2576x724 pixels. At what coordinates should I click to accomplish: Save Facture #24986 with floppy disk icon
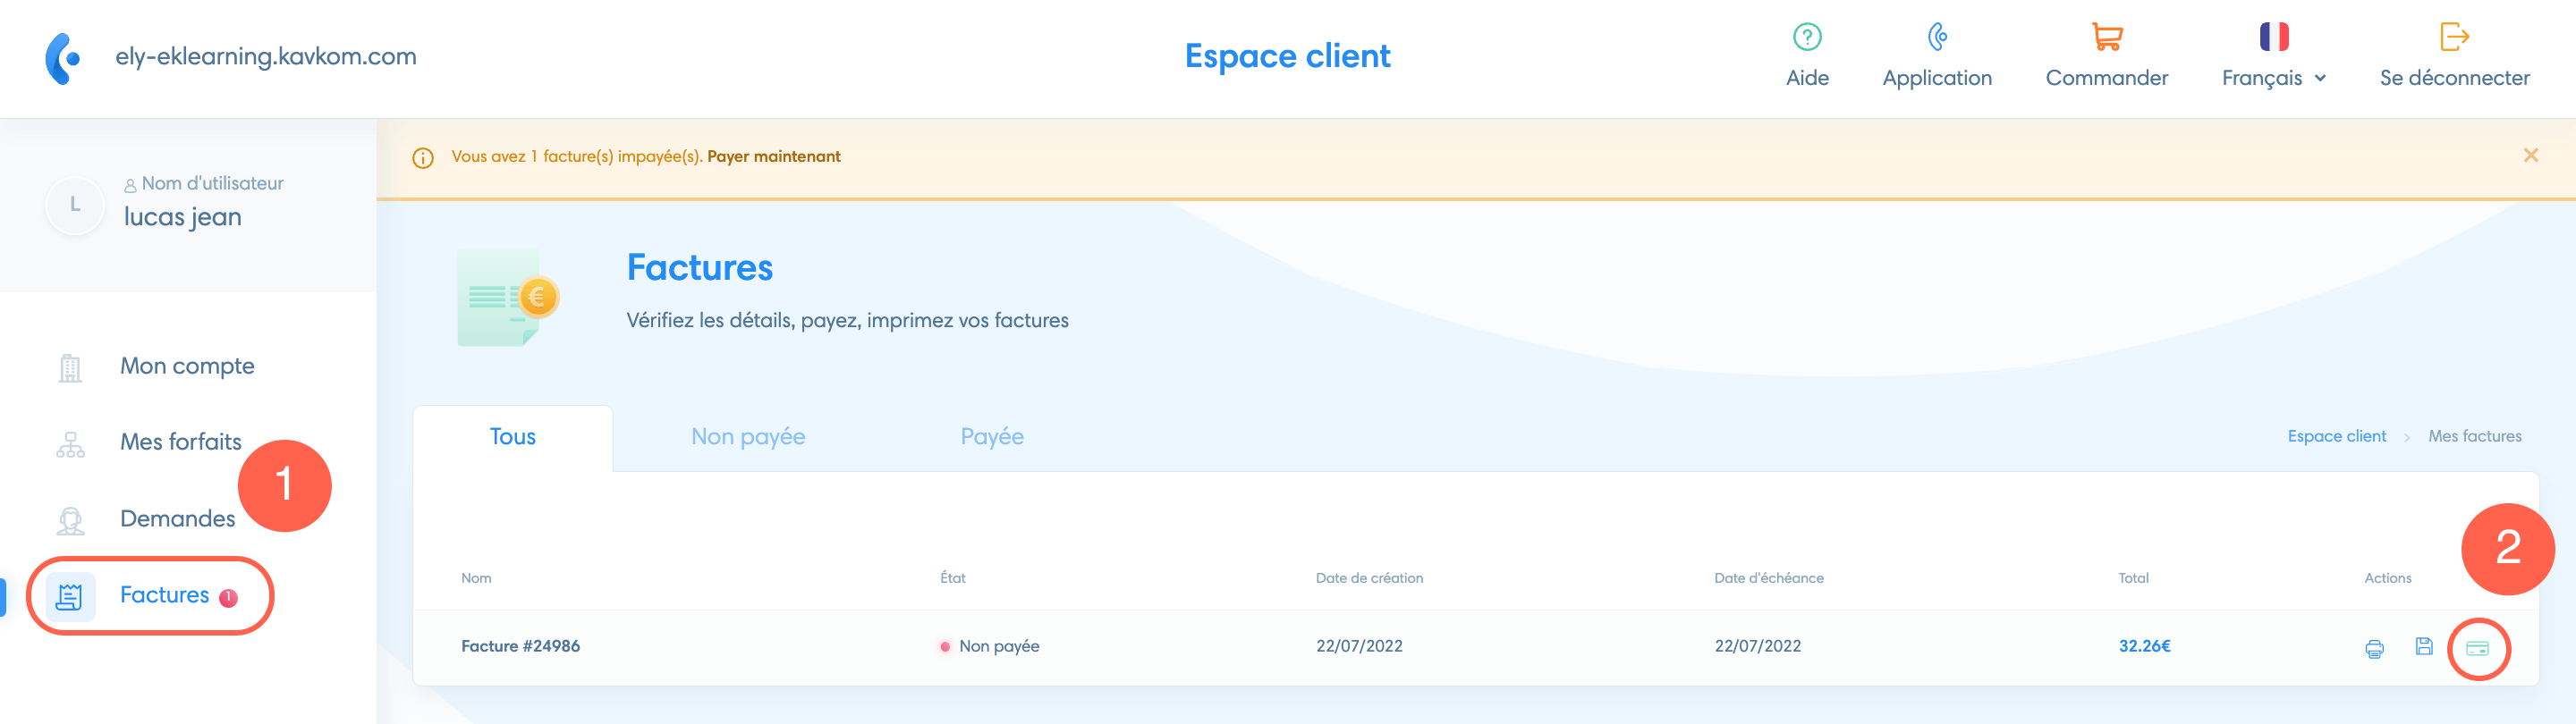2424,647
